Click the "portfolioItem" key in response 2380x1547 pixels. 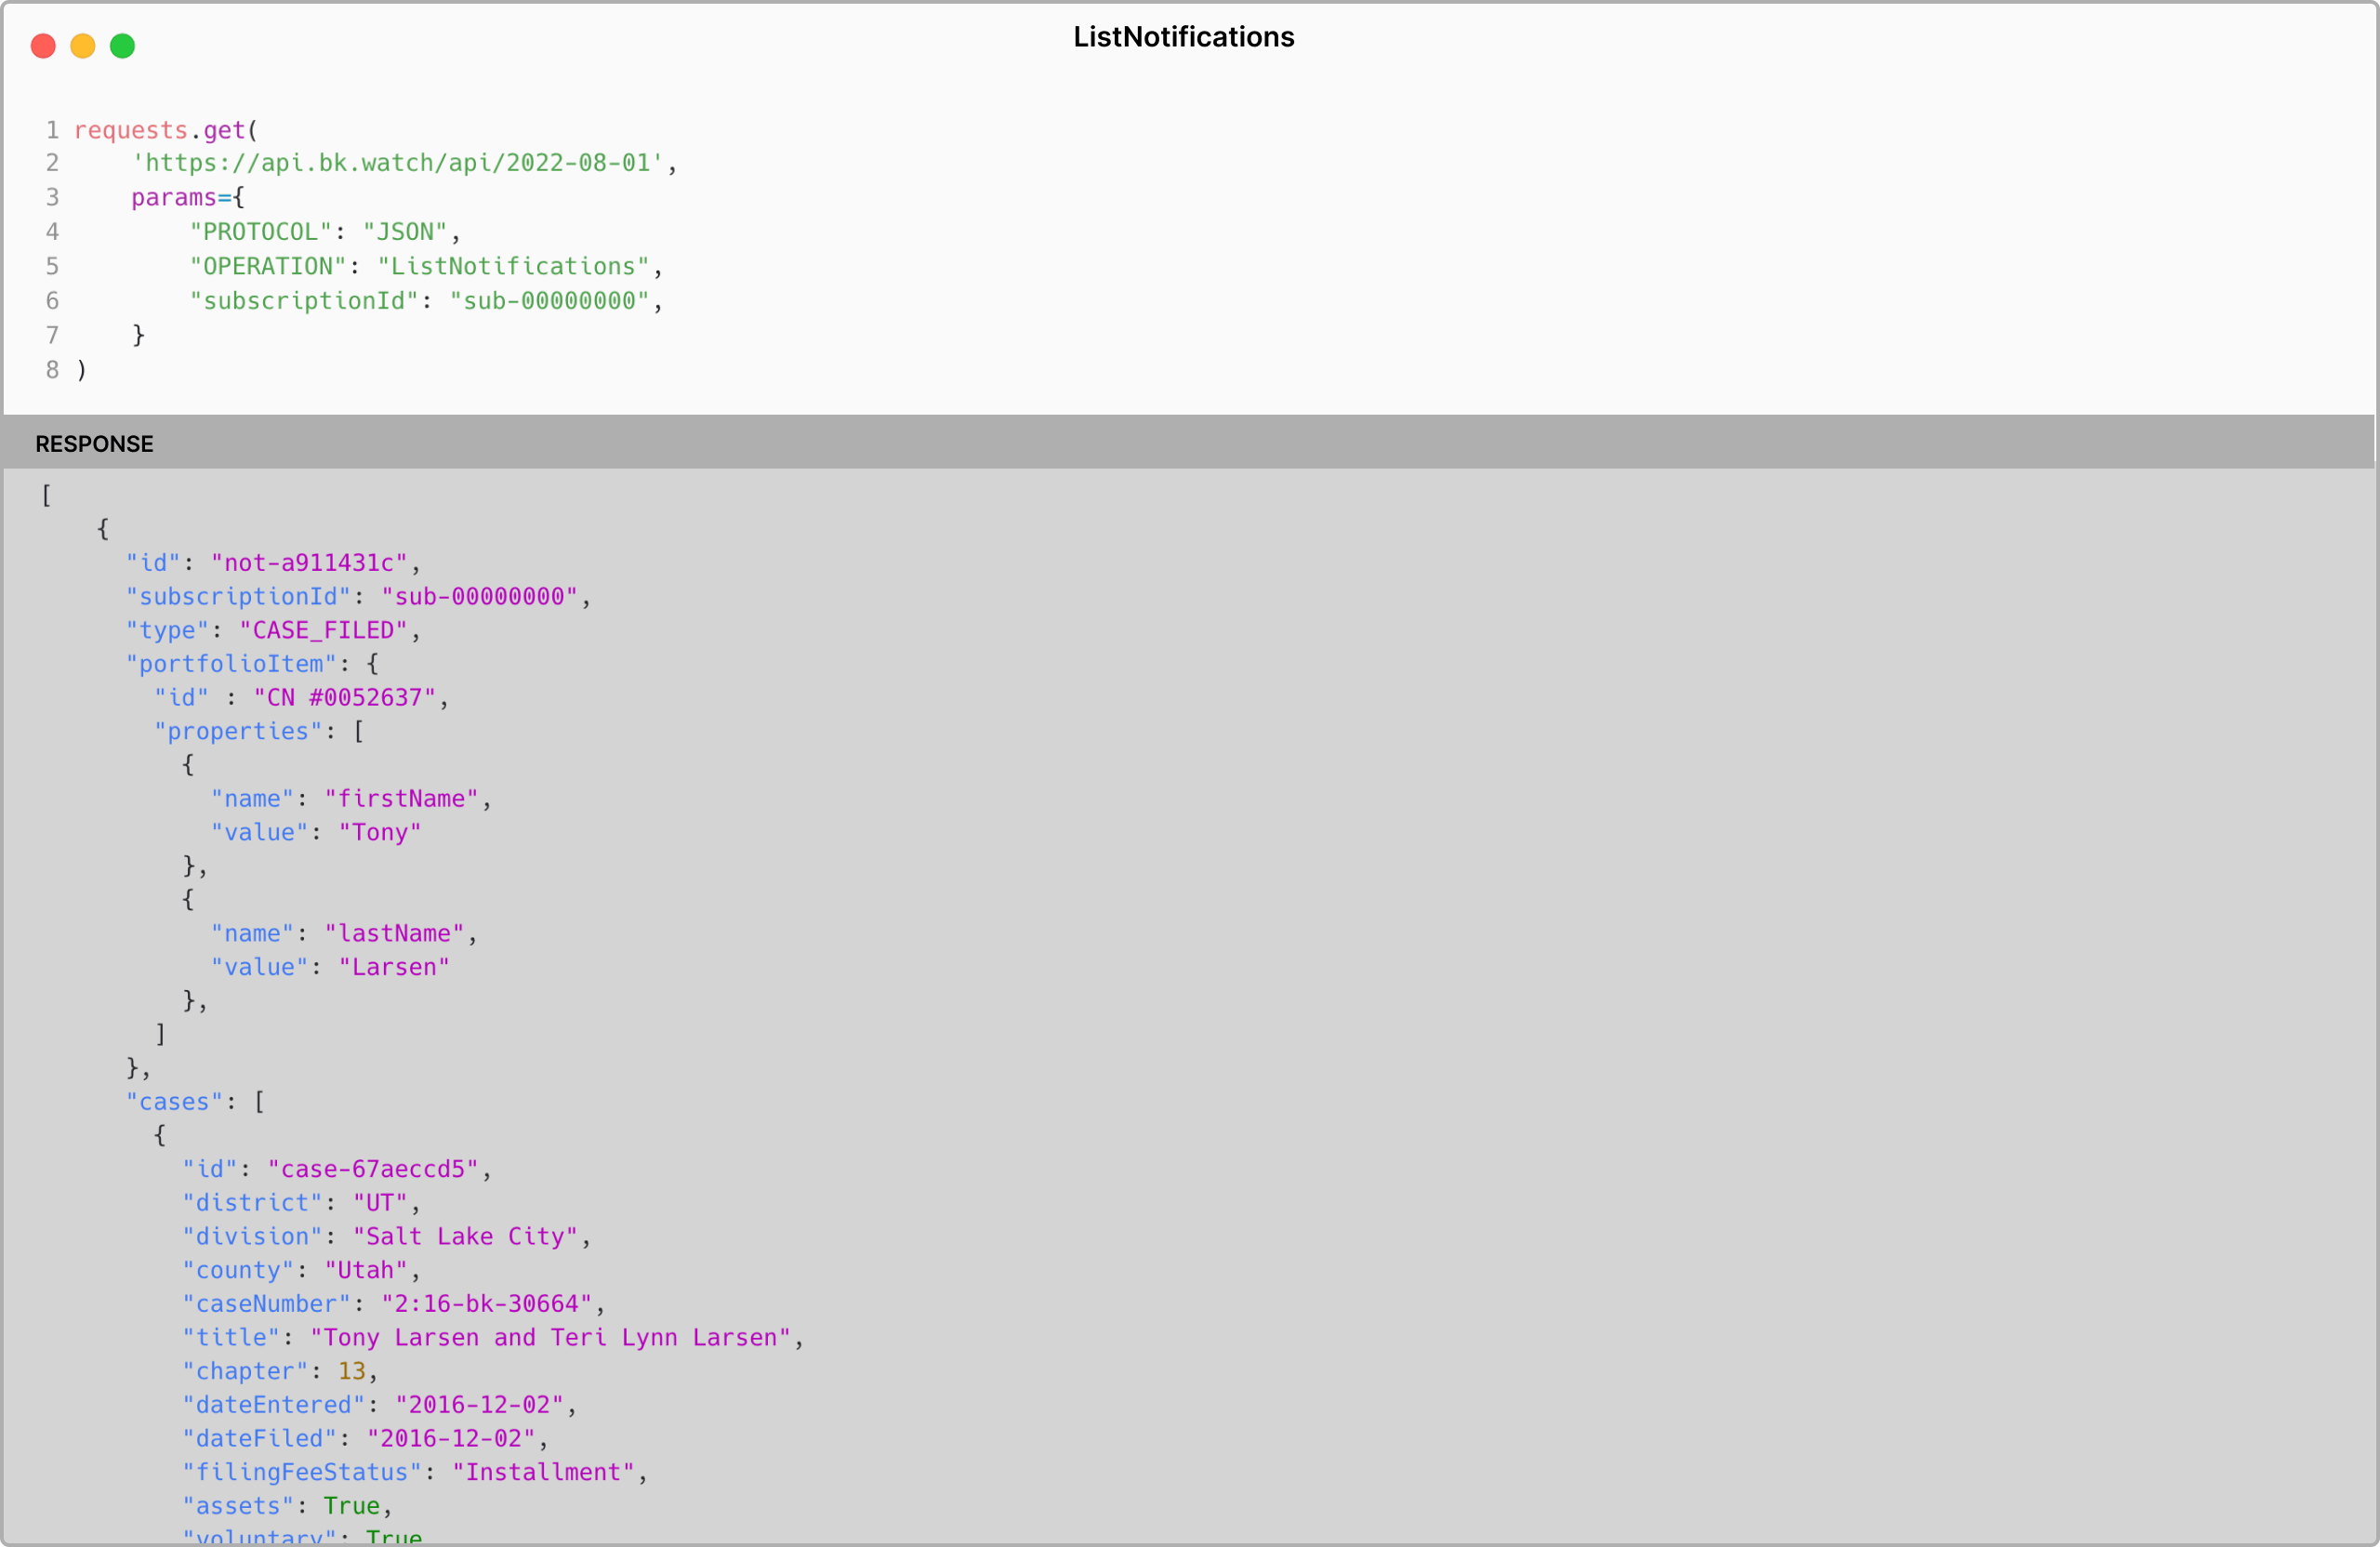[231, 664]
